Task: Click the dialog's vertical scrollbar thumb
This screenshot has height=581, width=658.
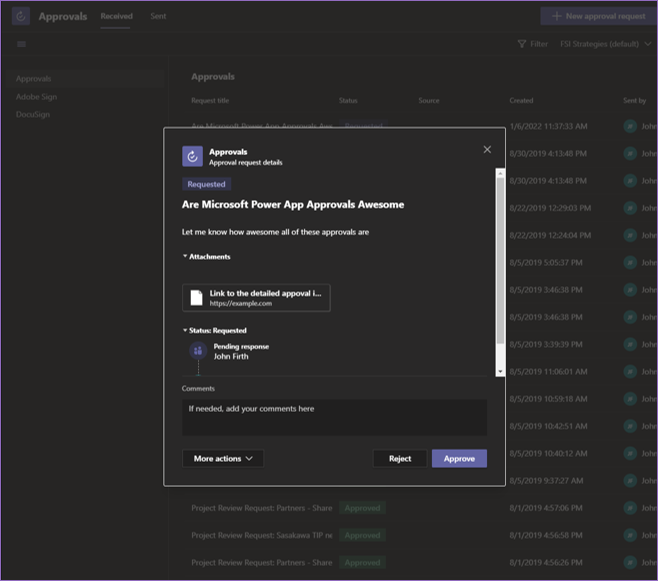Action: 500,261
